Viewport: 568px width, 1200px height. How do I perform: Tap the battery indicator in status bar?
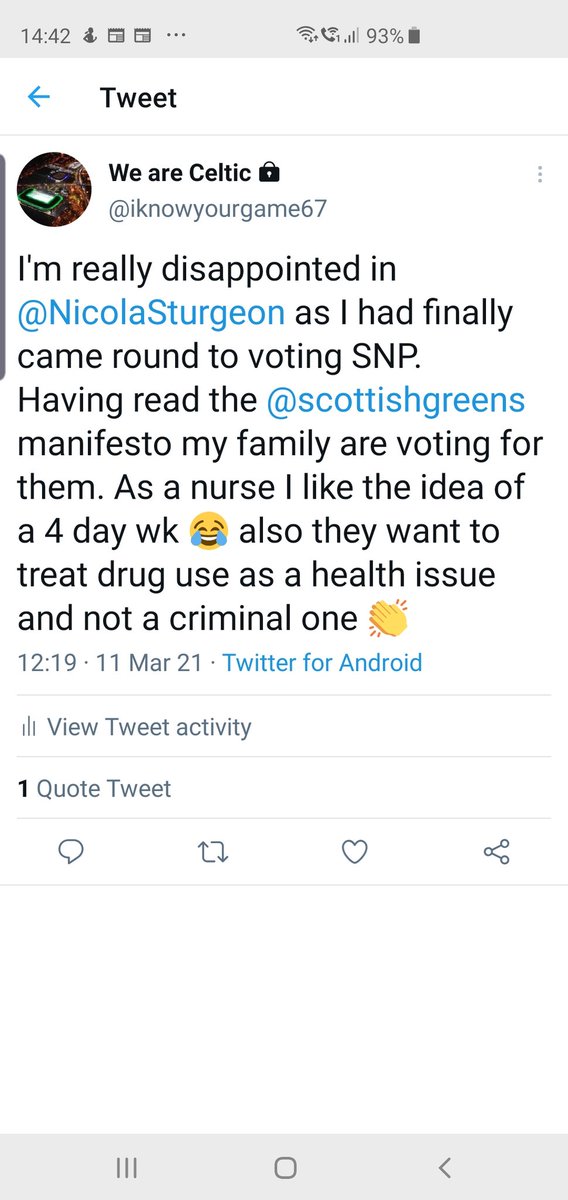(x=414, y=36)
